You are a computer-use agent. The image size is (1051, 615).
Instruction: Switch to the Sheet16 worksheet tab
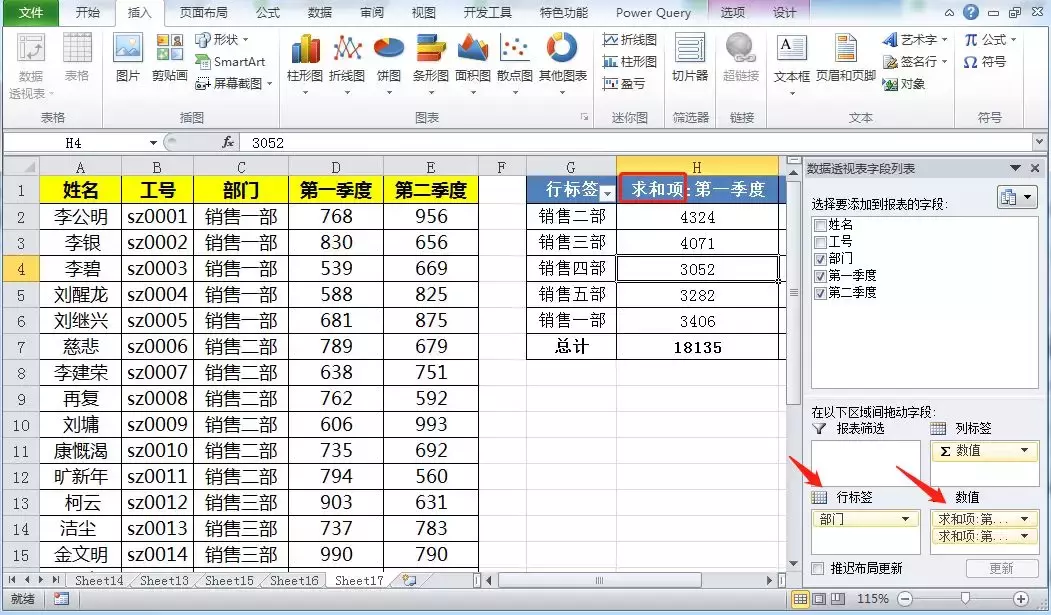point(294,580)
